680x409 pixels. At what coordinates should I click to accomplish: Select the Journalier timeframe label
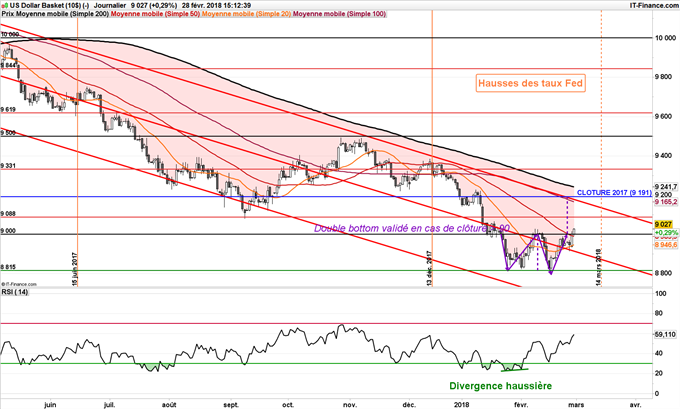pyautogui.click(x=110, y=6)
